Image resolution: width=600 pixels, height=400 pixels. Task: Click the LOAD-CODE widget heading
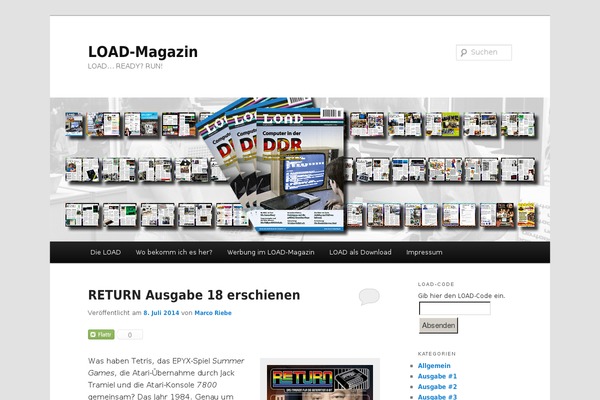pos(436,284)
